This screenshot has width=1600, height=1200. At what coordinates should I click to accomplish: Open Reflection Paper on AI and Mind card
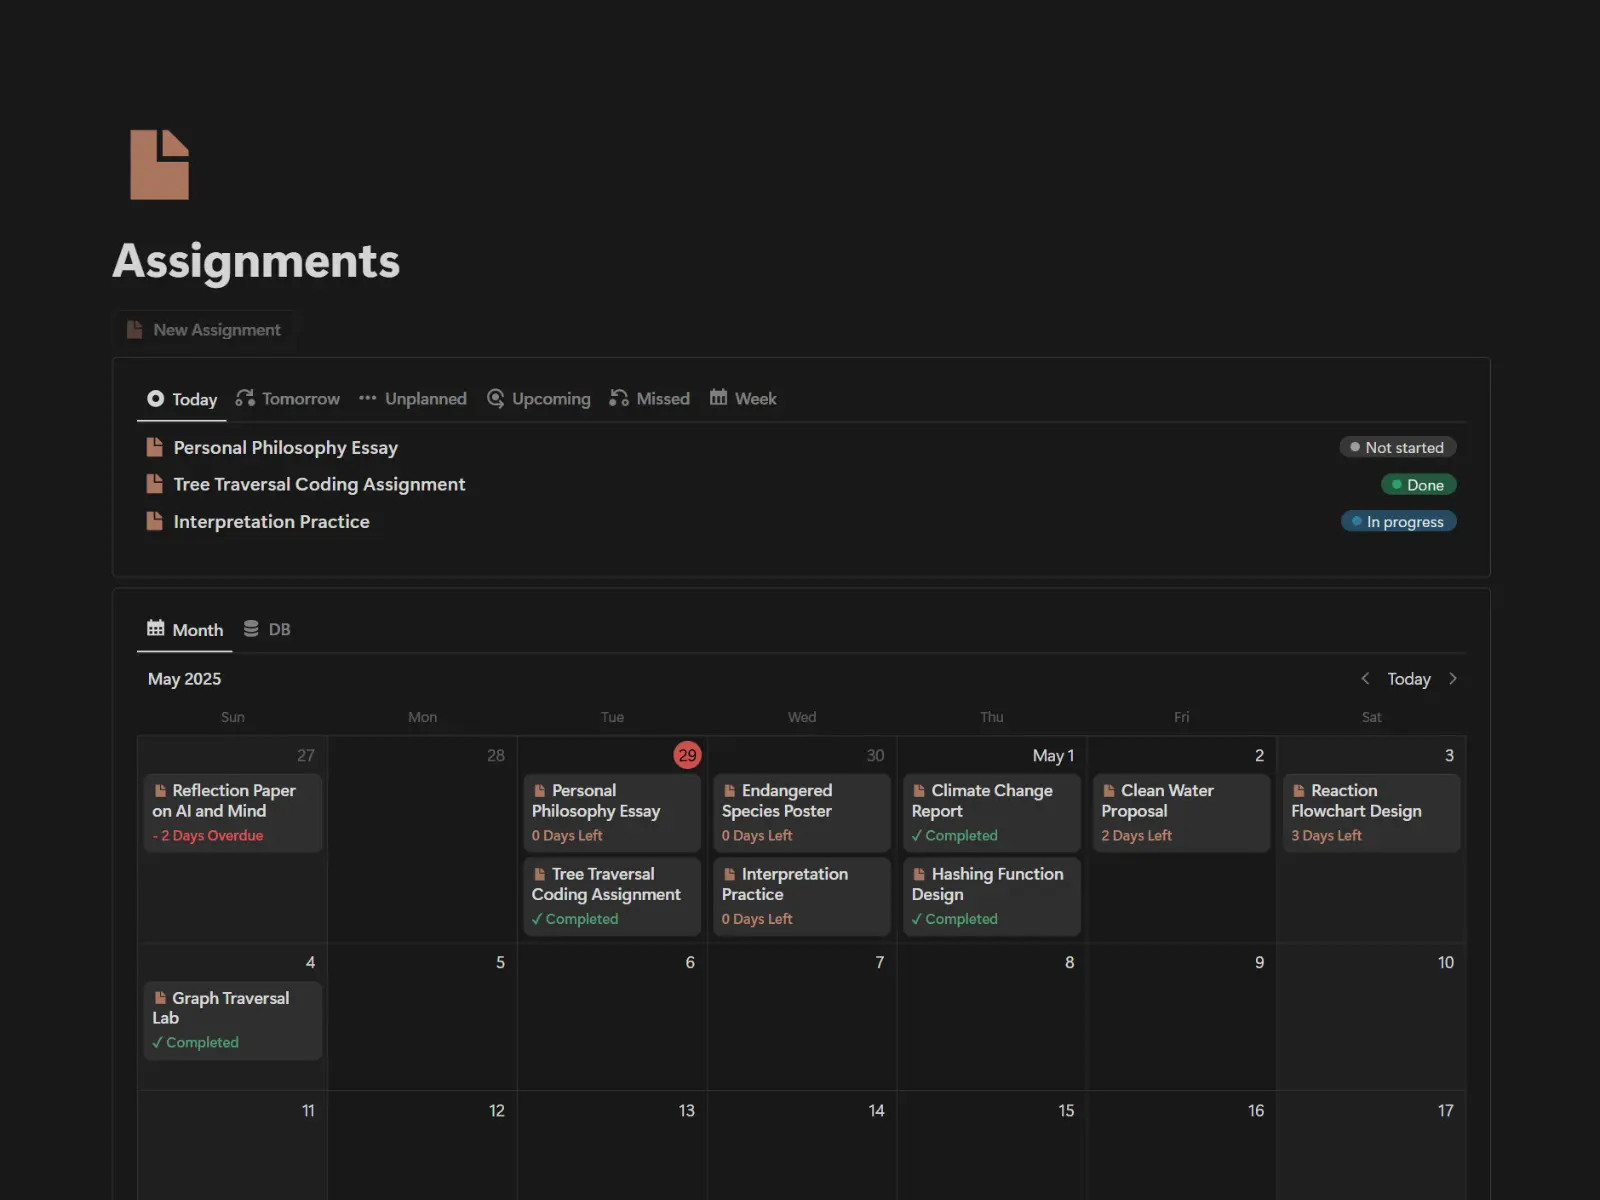tap(233, 812)
